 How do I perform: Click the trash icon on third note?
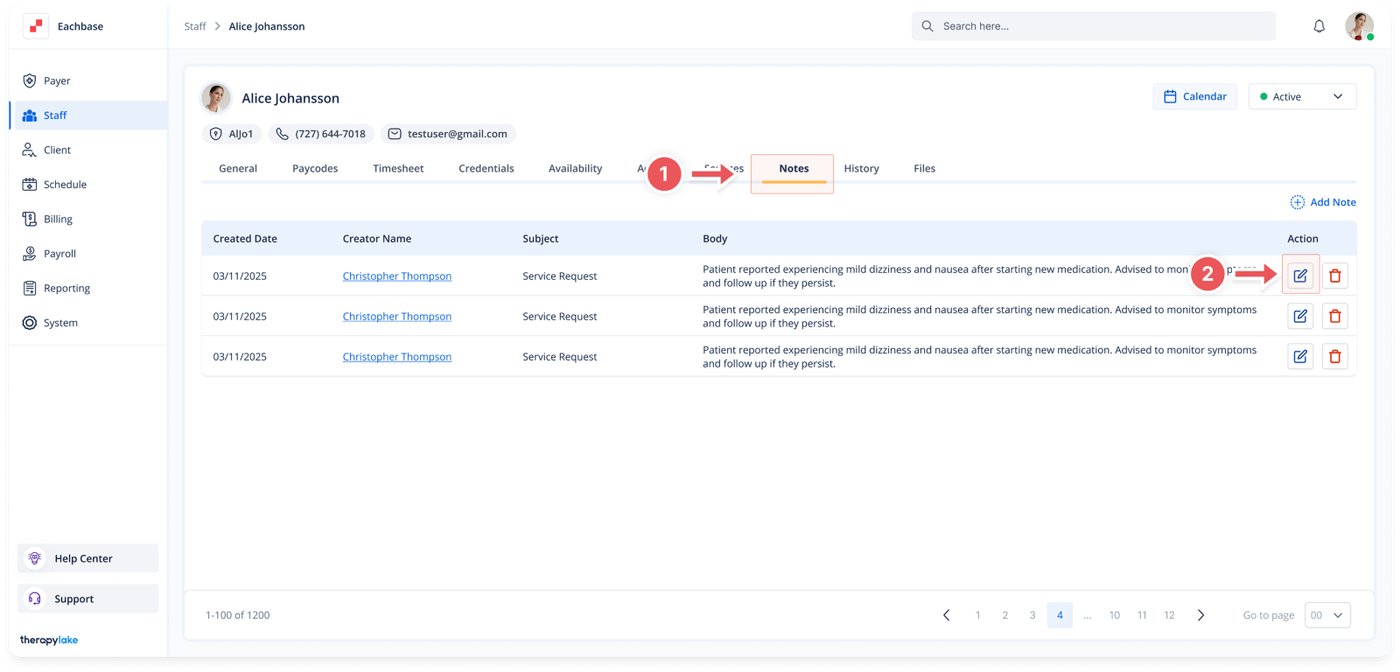point(1334,356)
